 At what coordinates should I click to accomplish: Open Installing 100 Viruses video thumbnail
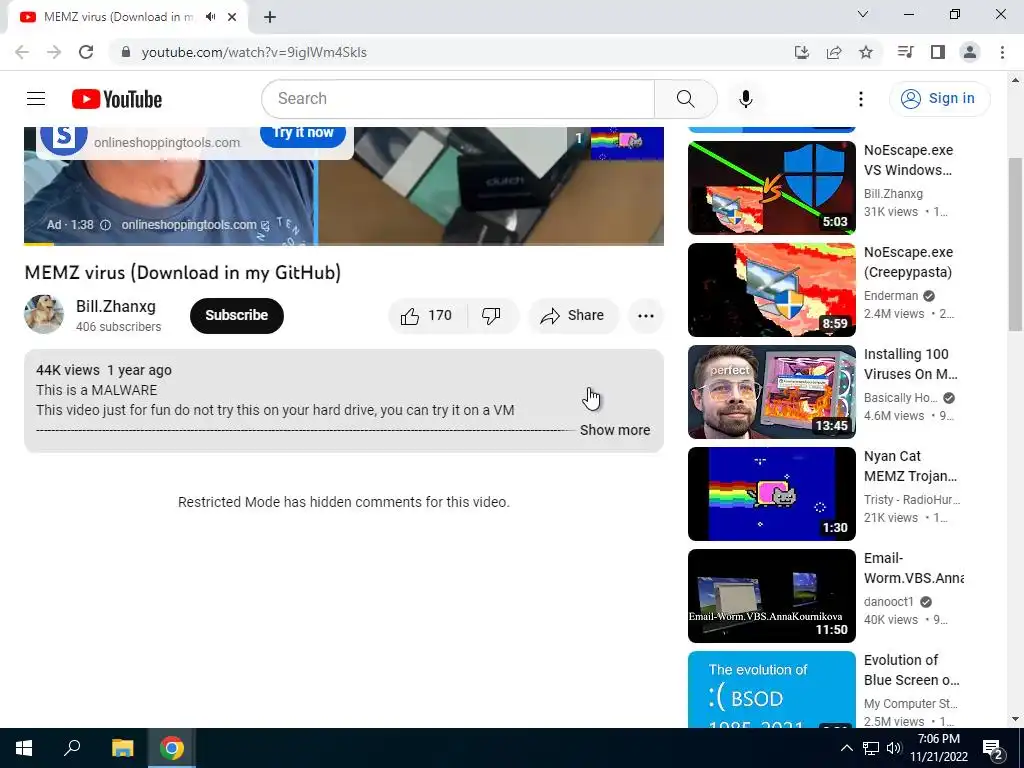point(771,392)
